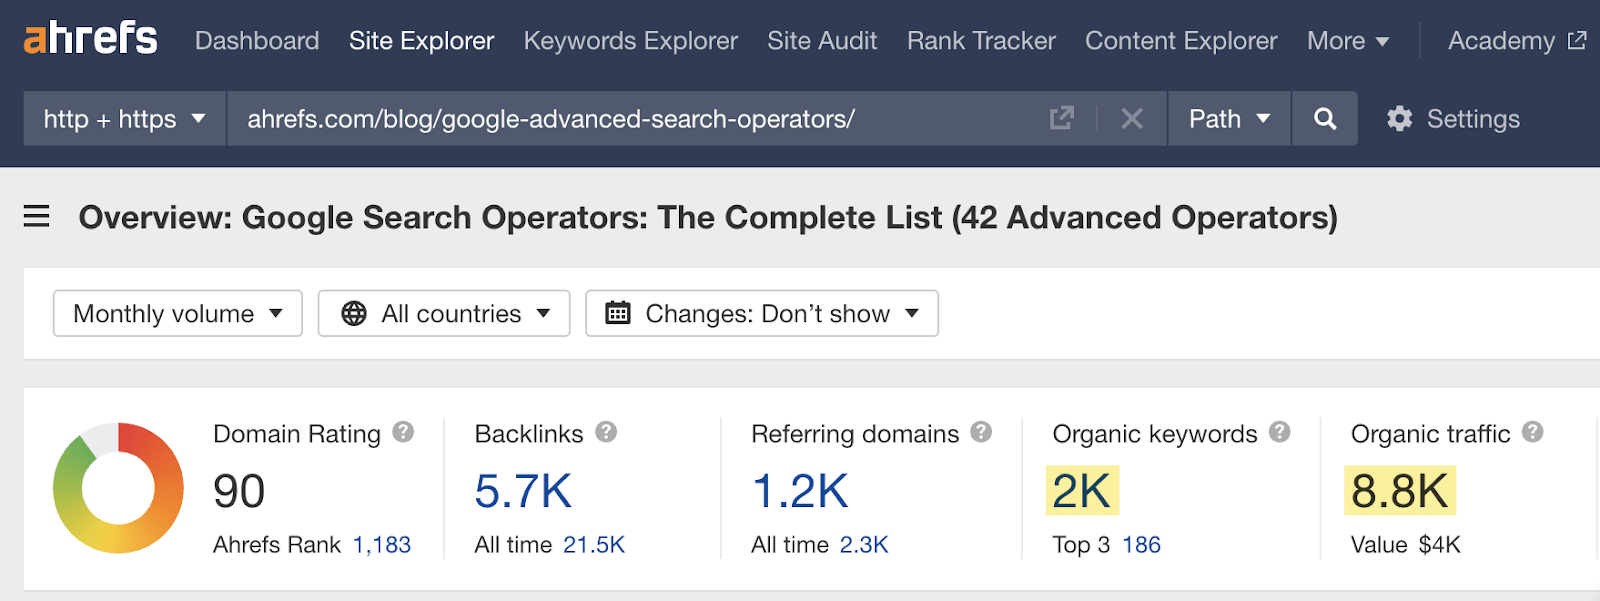
Task: Click the Ahrefs logo
Action: pyautogui.click(x=90, y=38)
